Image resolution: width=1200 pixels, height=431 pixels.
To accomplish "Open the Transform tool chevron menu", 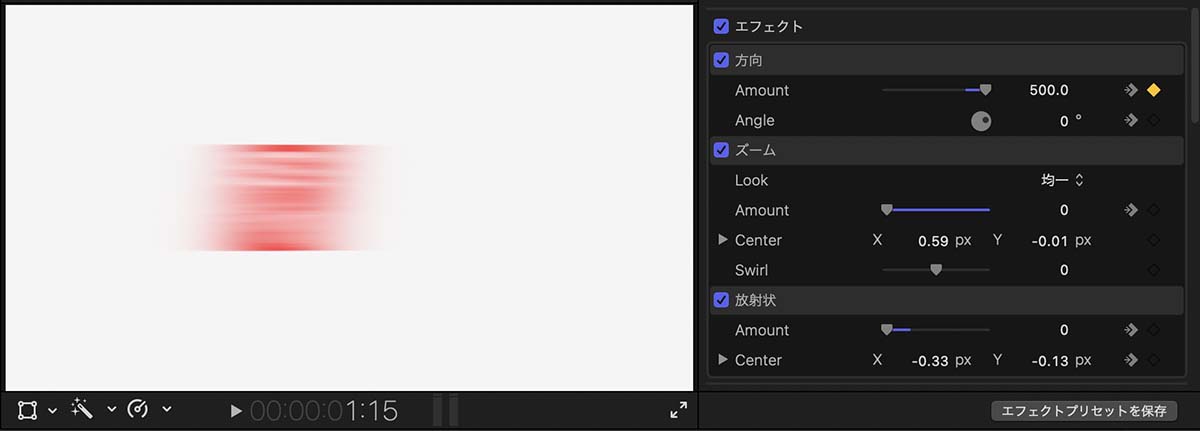I will click(52, 410).
